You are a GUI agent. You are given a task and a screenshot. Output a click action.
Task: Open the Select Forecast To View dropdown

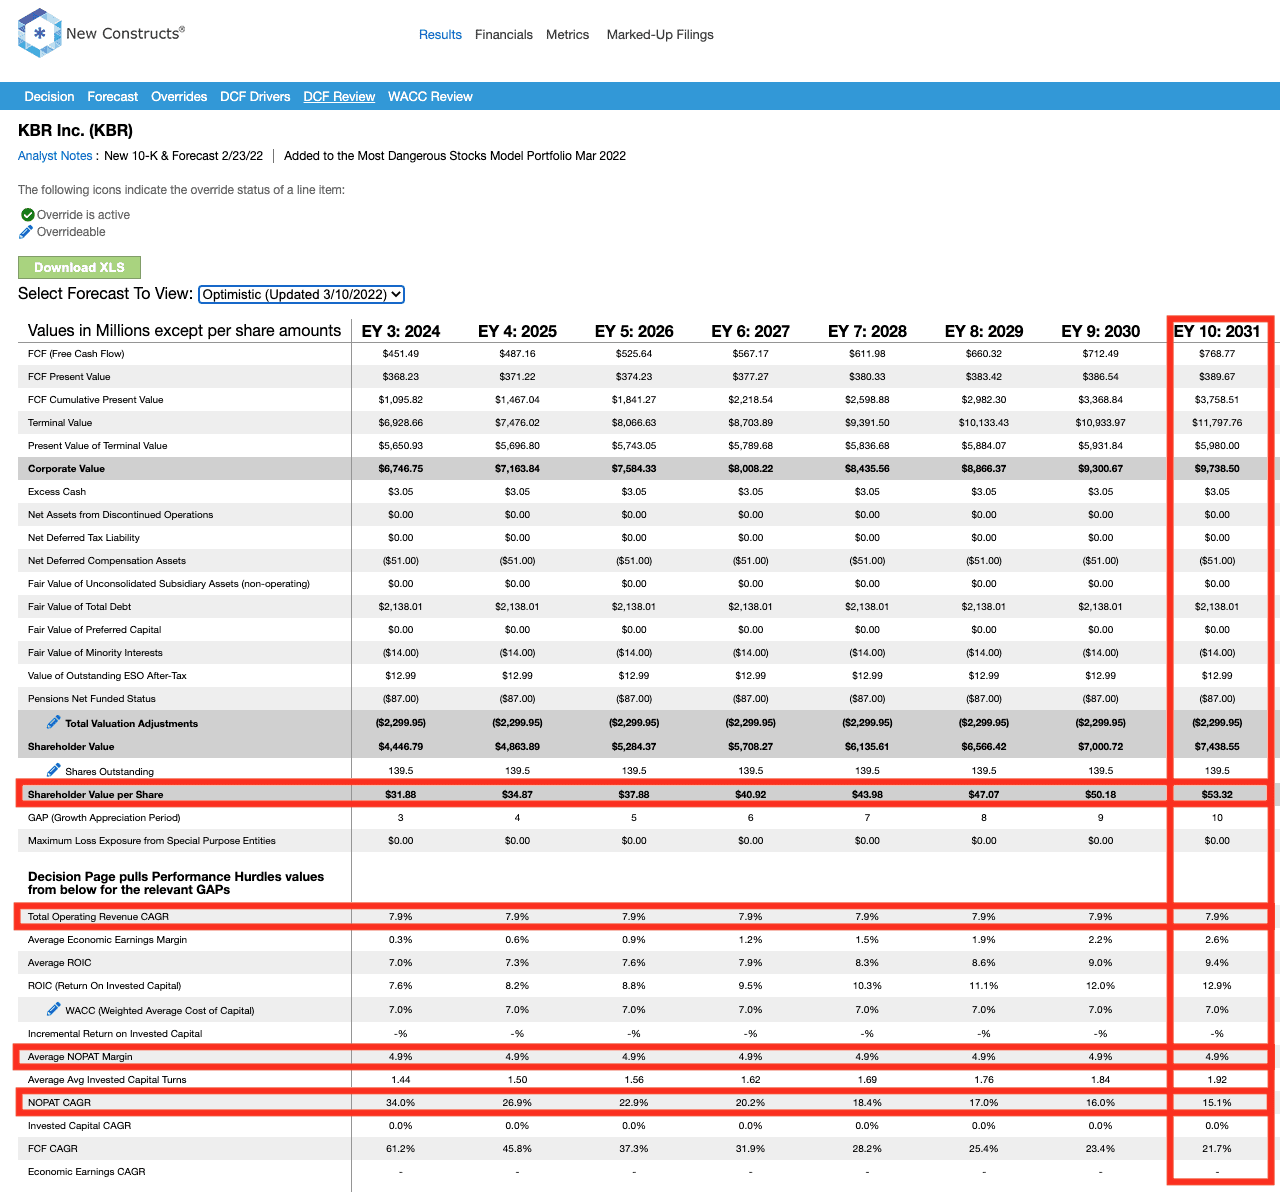(x=301, y=294)
